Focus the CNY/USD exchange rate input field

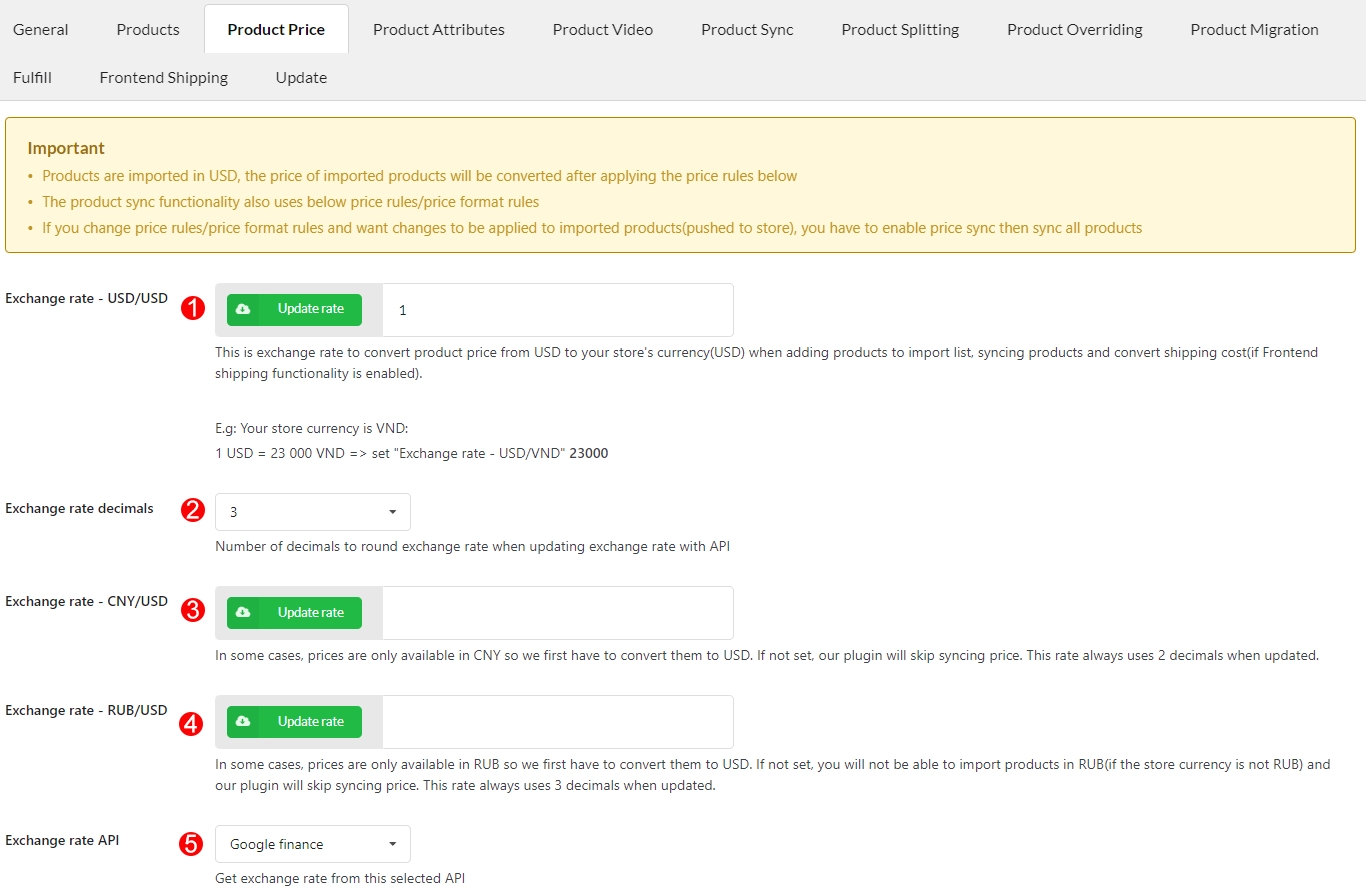click(558, 613)
